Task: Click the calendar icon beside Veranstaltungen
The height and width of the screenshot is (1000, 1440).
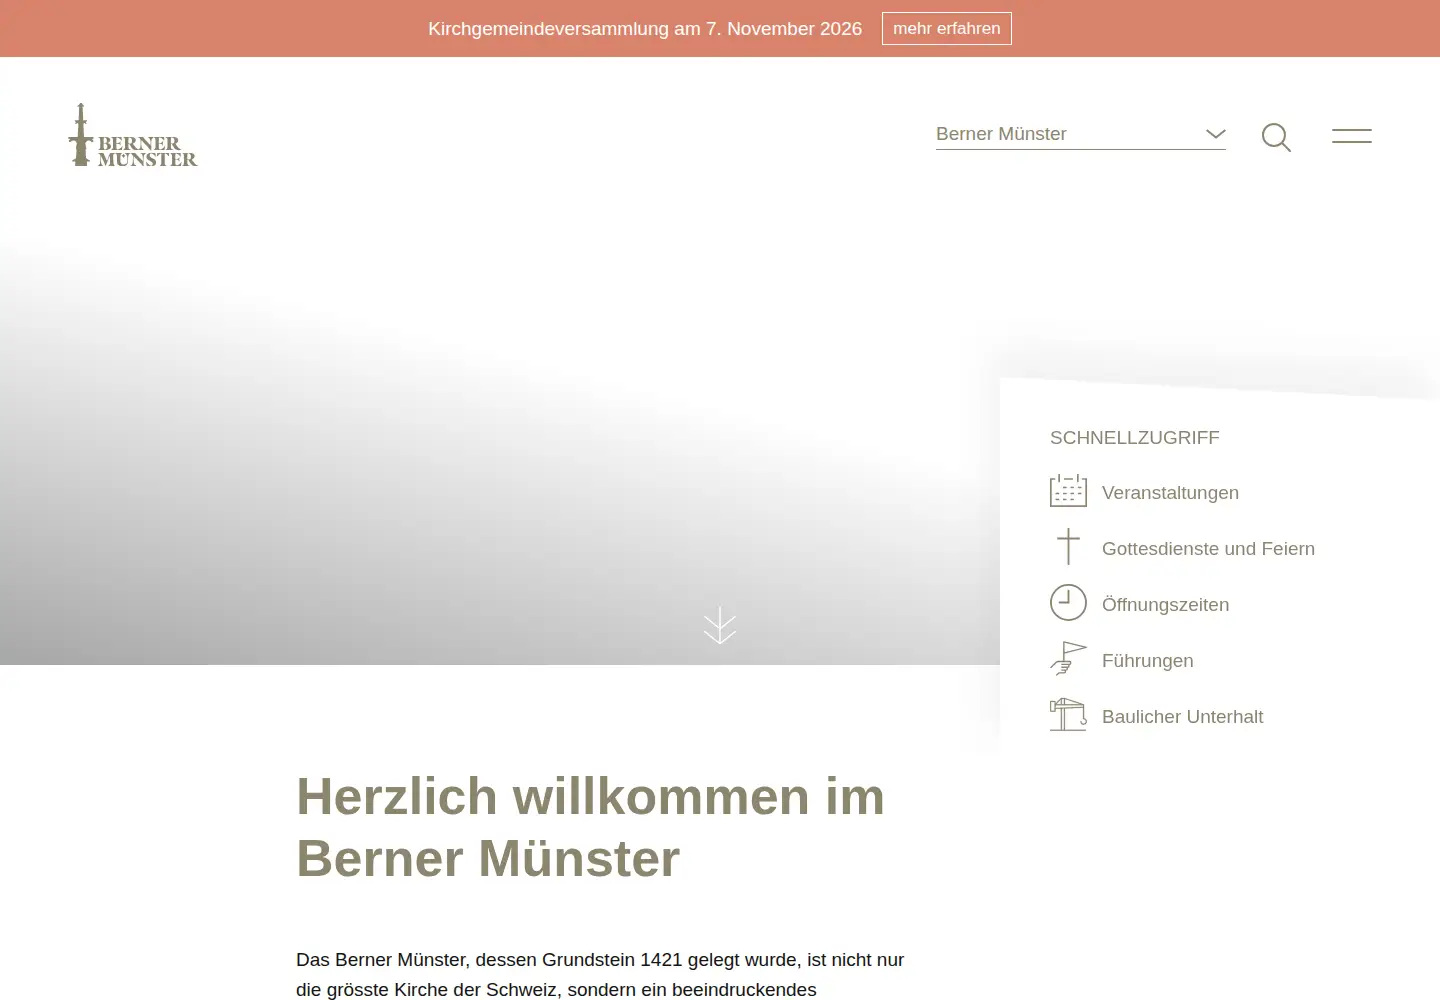Action: click(1068, 491)
